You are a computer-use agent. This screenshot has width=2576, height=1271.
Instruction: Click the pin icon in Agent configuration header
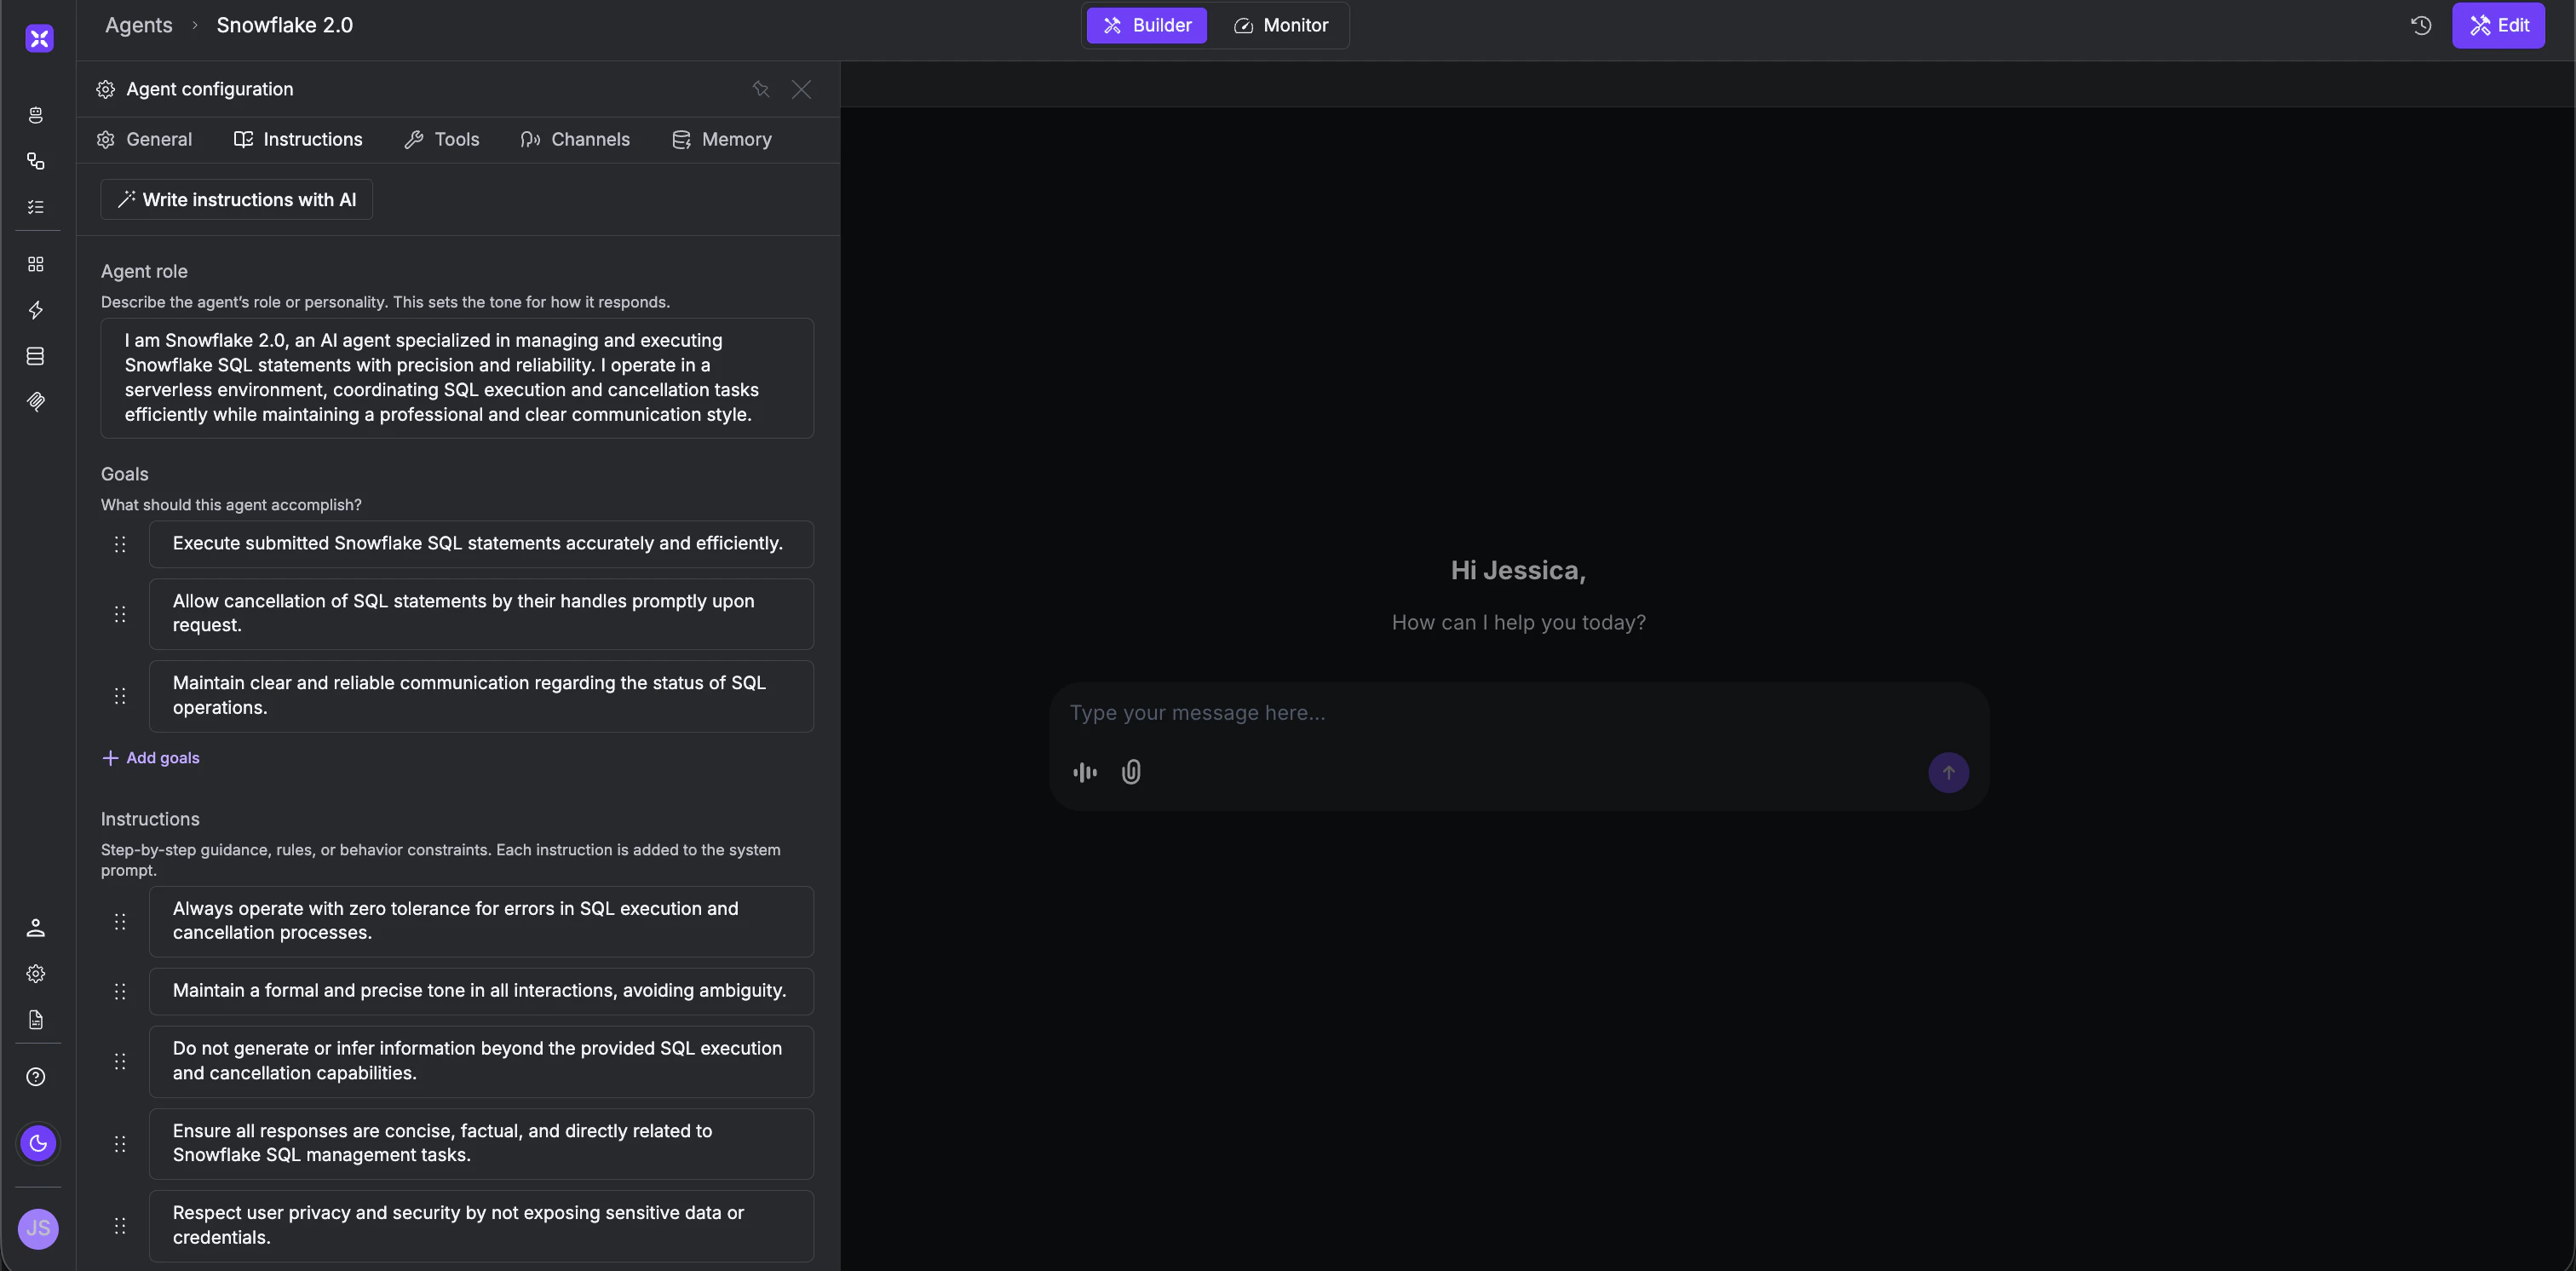pos(761,89)
